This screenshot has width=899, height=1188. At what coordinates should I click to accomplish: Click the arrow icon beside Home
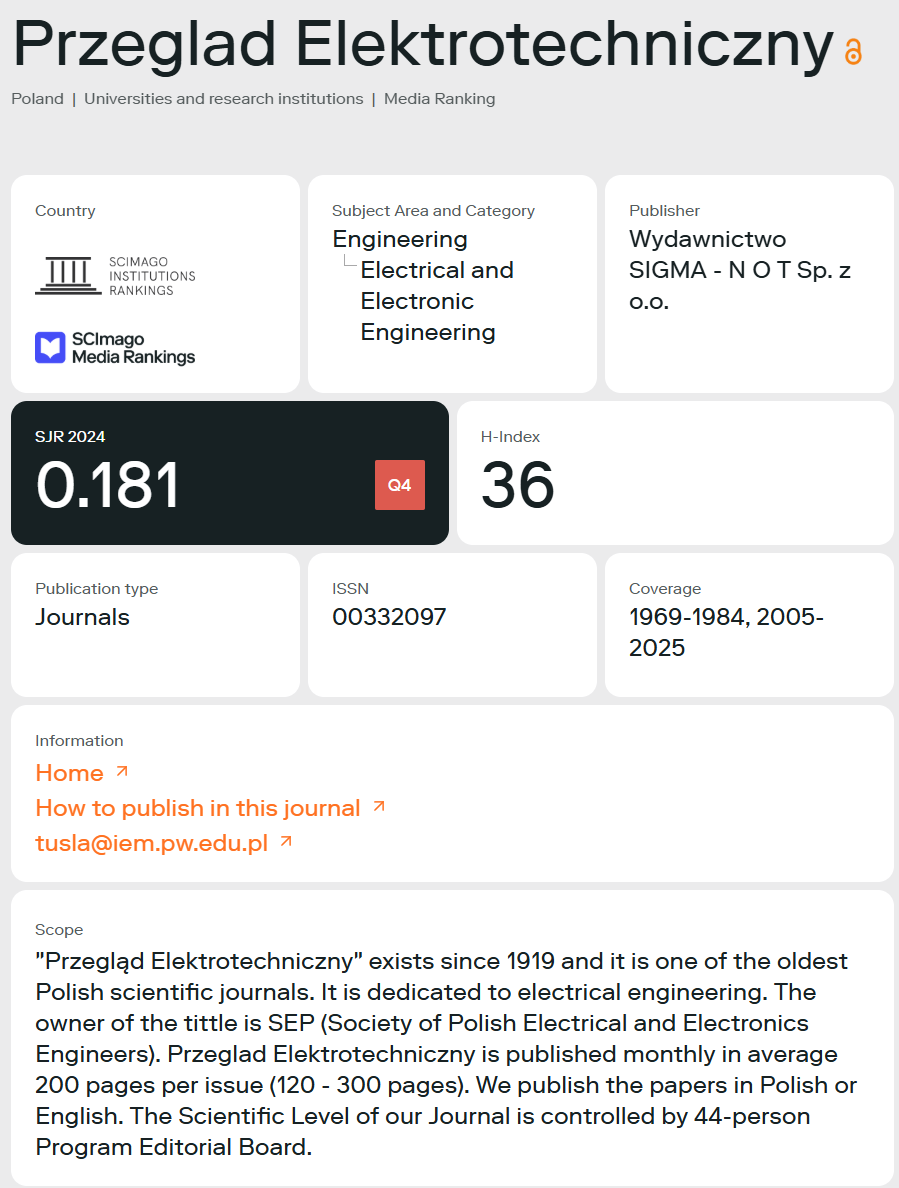[x=122, y=771]
